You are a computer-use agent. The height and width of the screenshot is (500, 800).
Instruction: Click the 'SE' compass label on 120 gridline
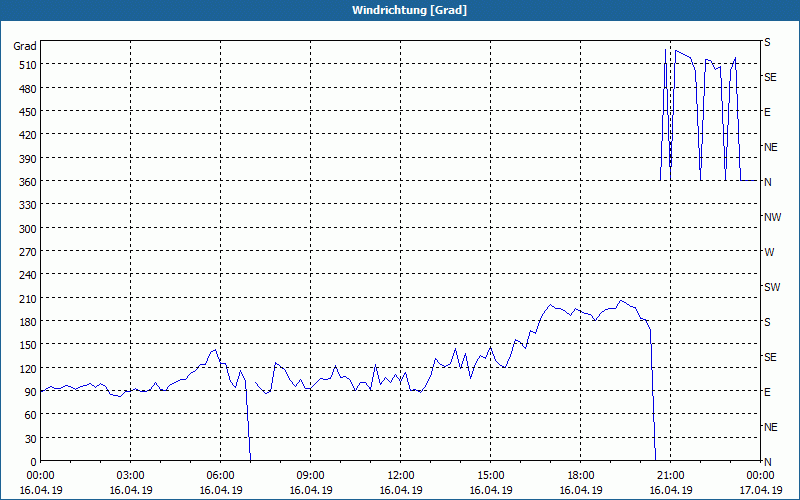tap(770, 357)
